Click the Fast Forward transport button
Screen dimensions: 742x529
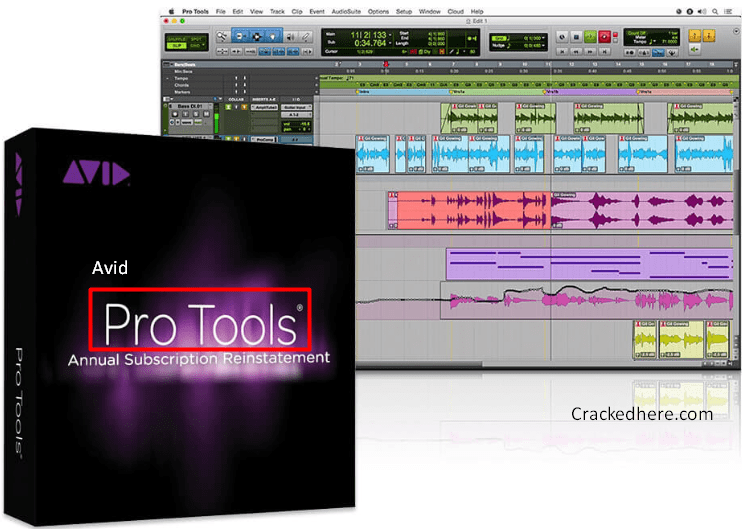(x=590, y=51)
